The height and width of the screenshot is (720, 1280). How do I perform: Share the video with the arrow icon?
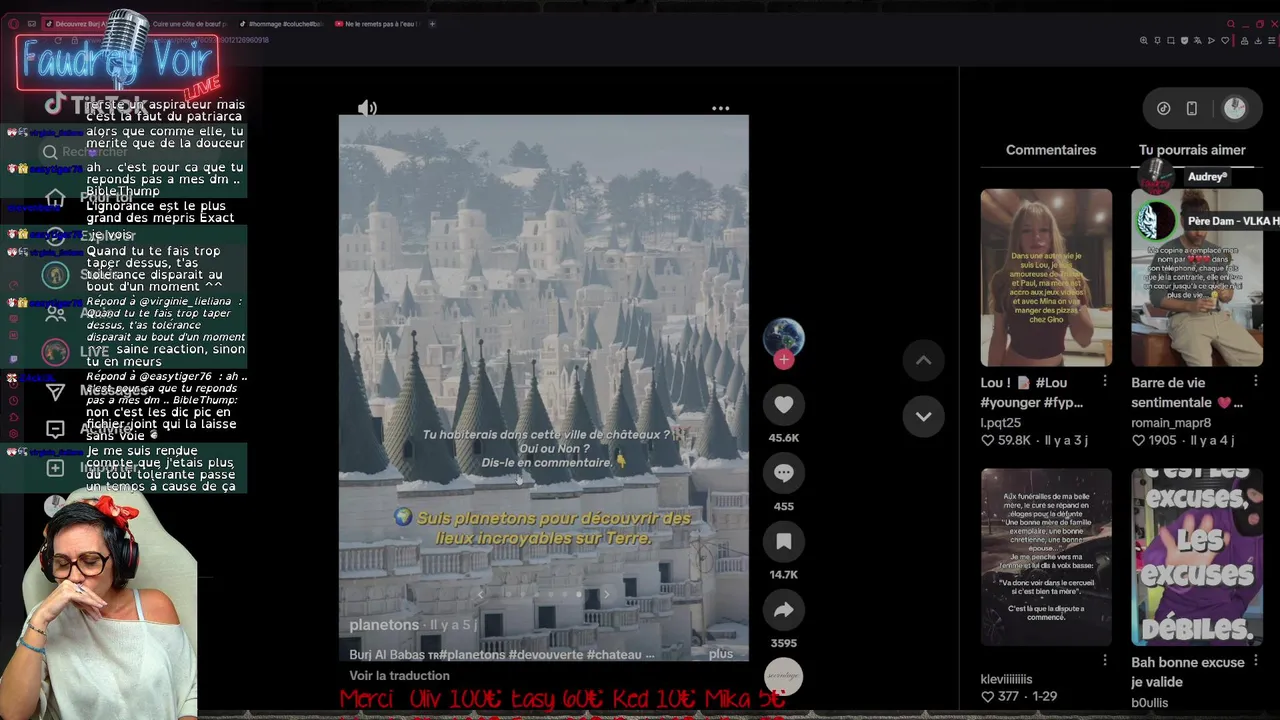(x=784, y=609)
